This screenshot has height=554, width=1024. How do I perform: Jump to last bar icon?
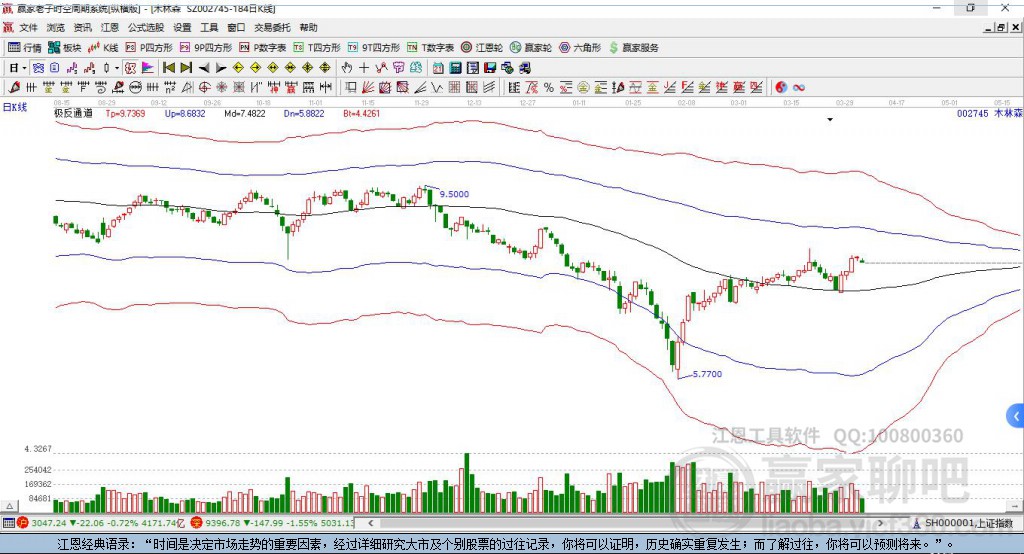click(x=186, y=68)
